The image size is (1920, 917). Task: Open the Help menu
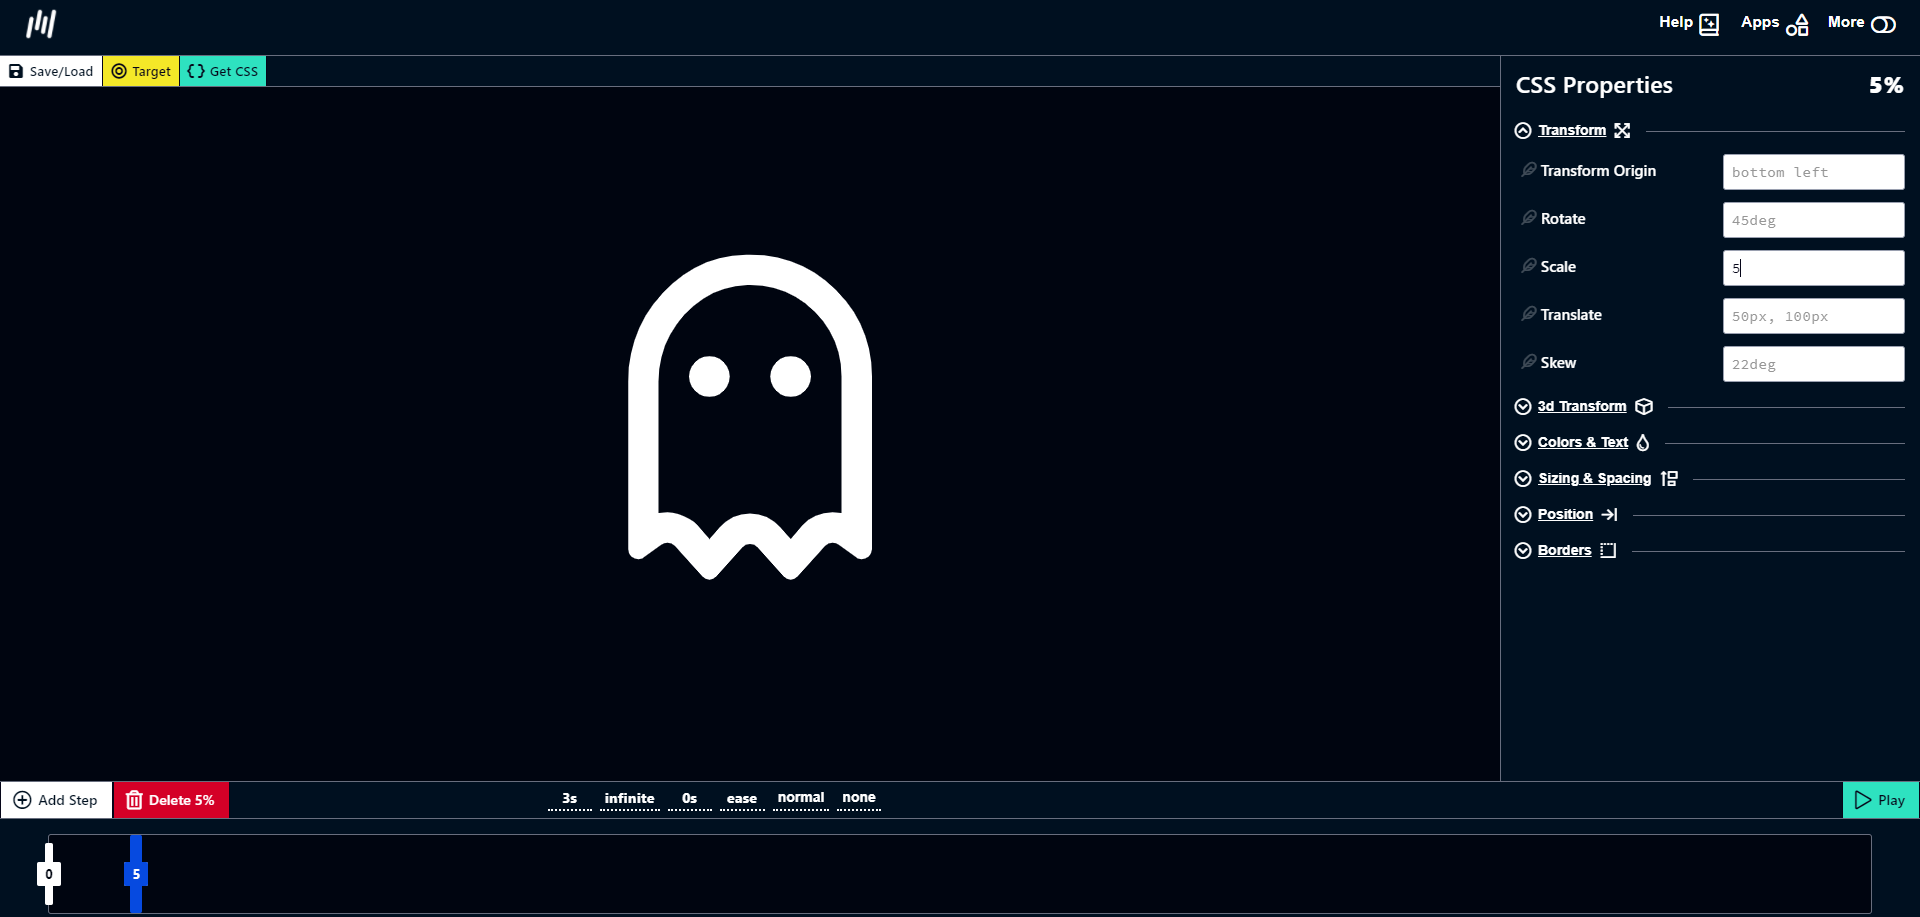pos(1688,23)
